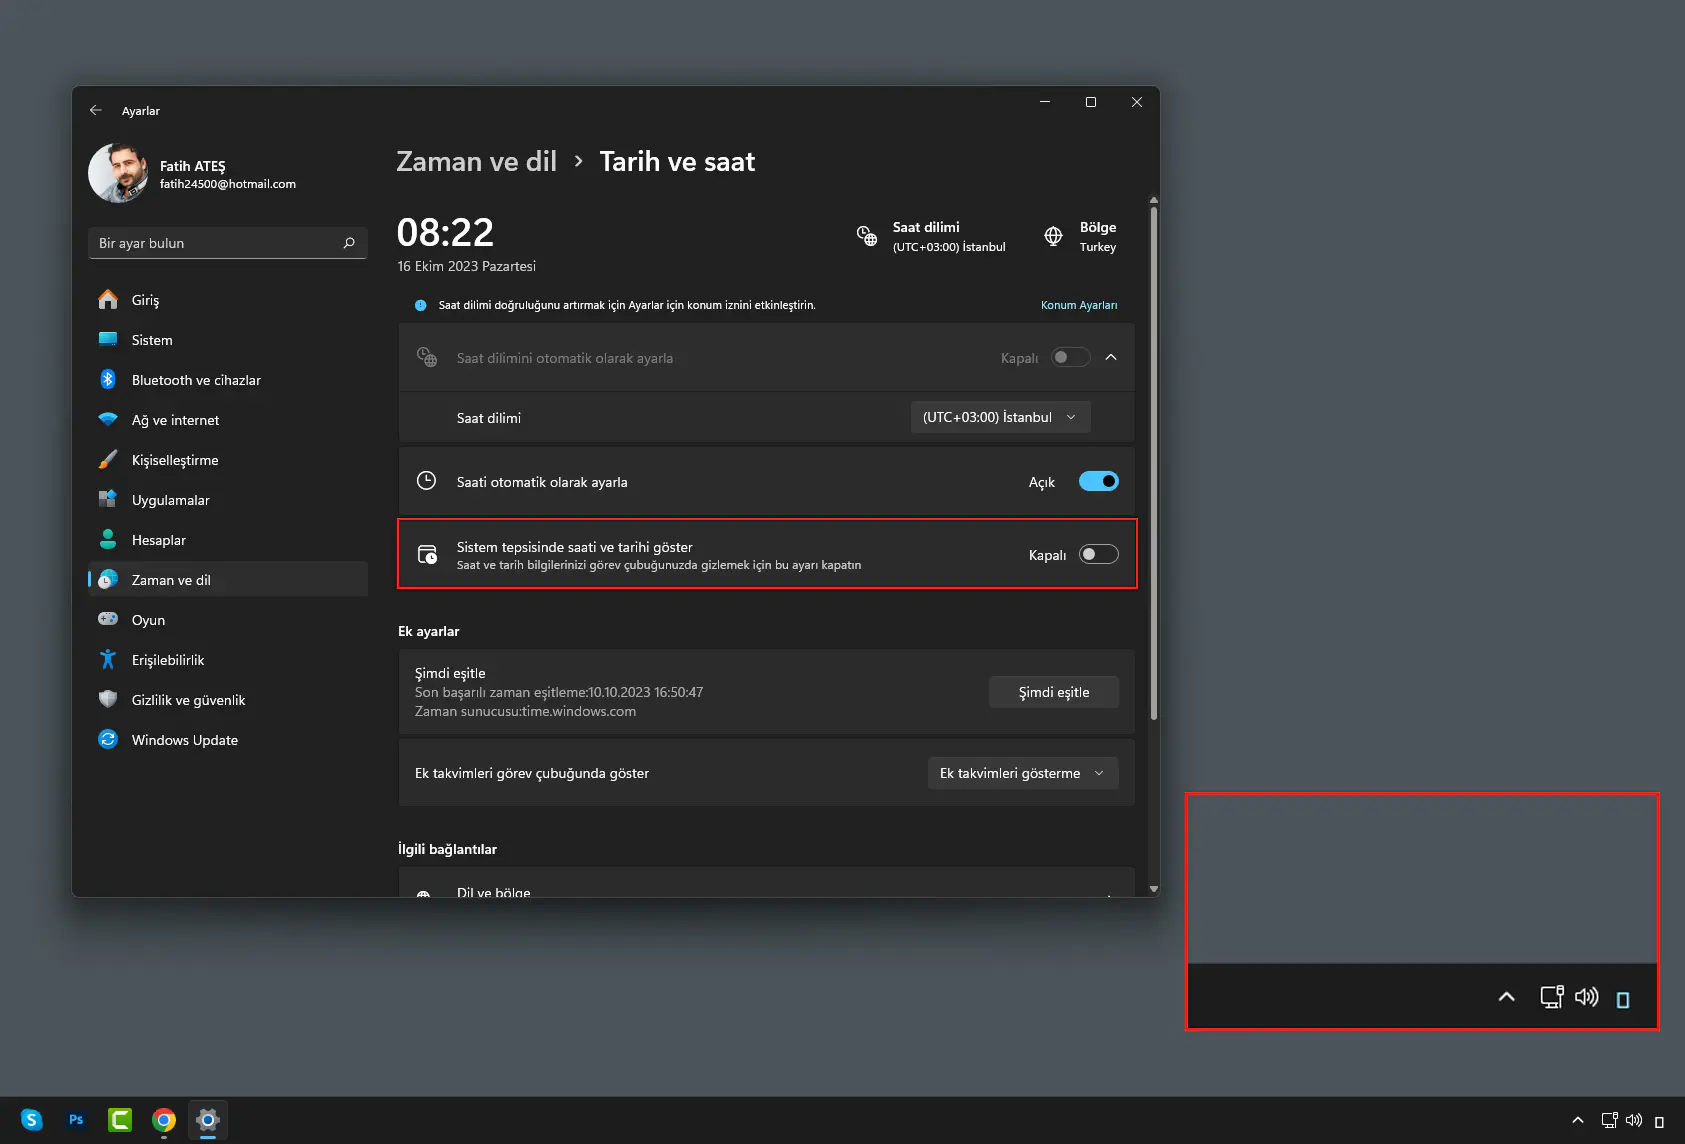1685x1144 pixels.
Task: Collapse the Saat dilimini otomatik section
Action: pos(1111,357)
